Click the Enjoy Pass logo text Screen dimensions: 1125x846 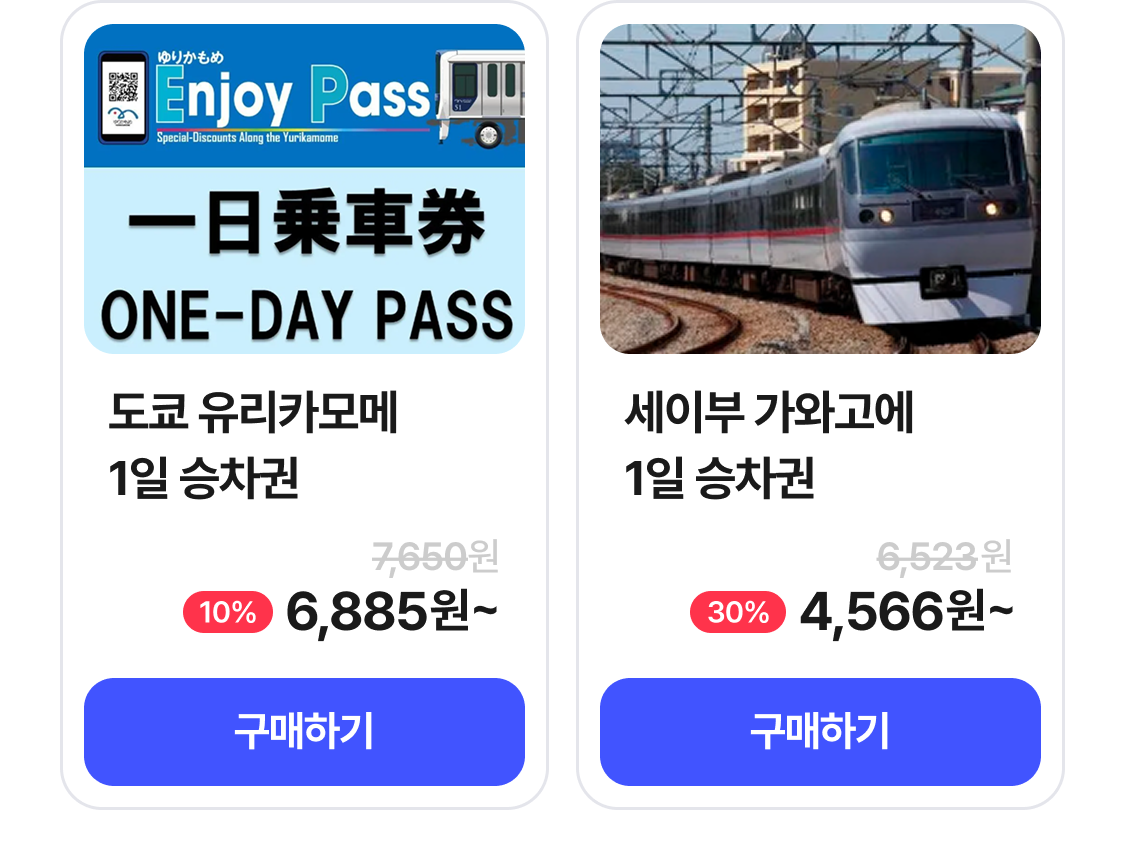pyautogui.click(x=293, y=97)
